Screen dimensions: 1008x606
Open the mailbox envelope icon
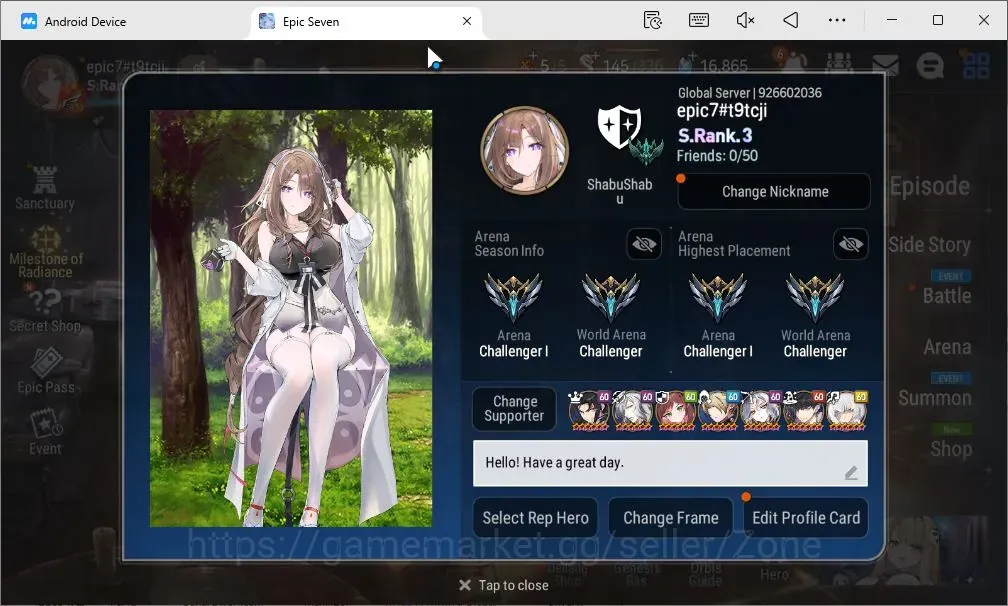pyautogui.click(x=885, y=64)
